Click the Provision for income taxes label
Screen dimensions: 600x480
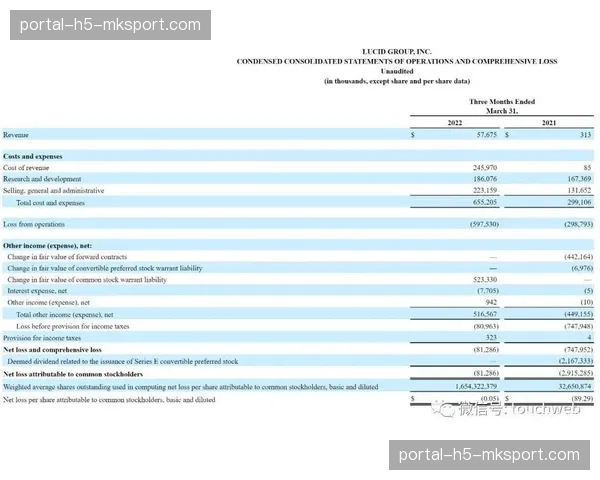[x=42, y=338]
